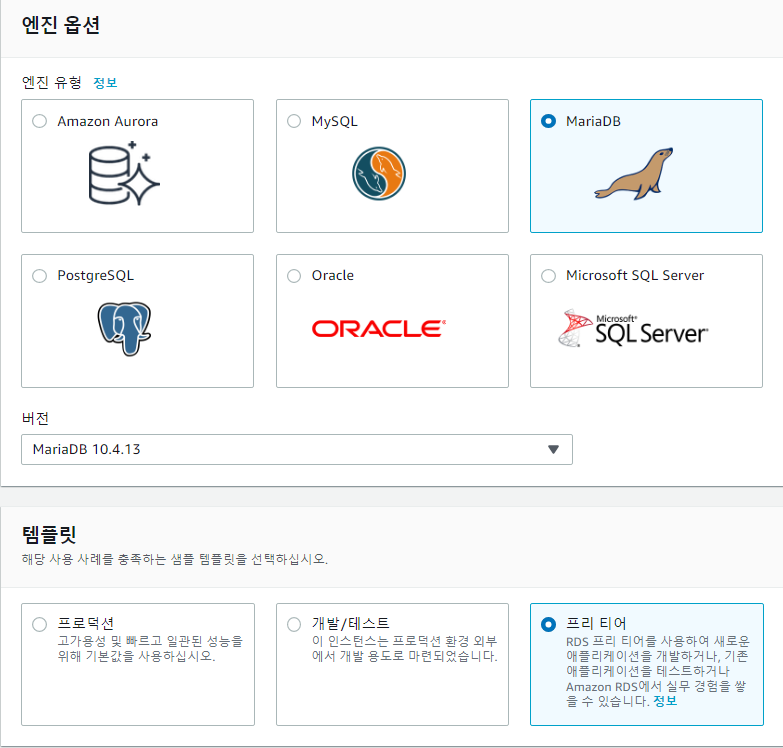The image size is (783, 748).
Task: Click the MariaDB sea lion logo
Action: [634, 174]
